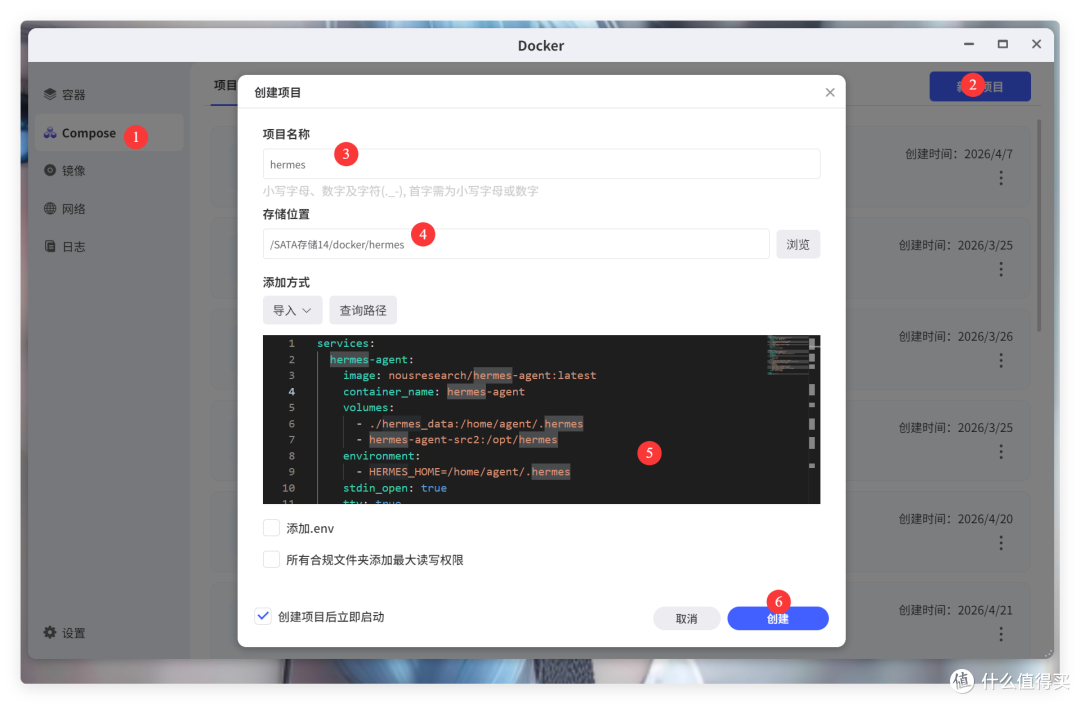Open 设置 settings gear icon
Viewport: 1080px width, 704px height.
(50, 632)
